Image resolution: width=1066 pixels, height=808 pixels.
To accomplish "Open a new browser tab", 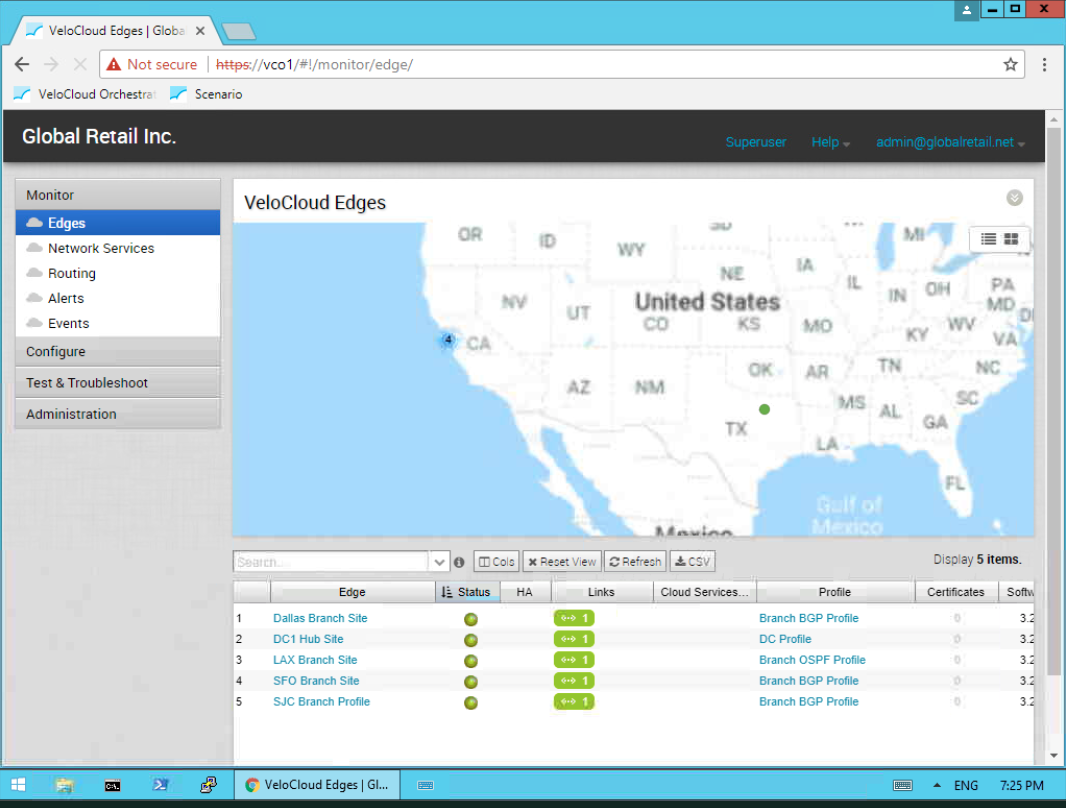I will (x=239, y=31).
